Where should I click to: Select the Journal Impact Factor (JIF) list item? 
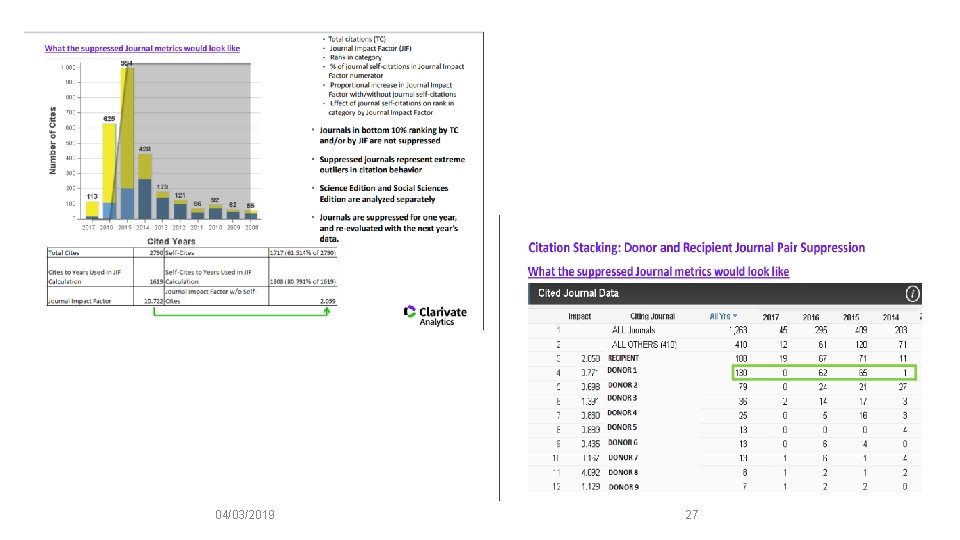(370, 48)
